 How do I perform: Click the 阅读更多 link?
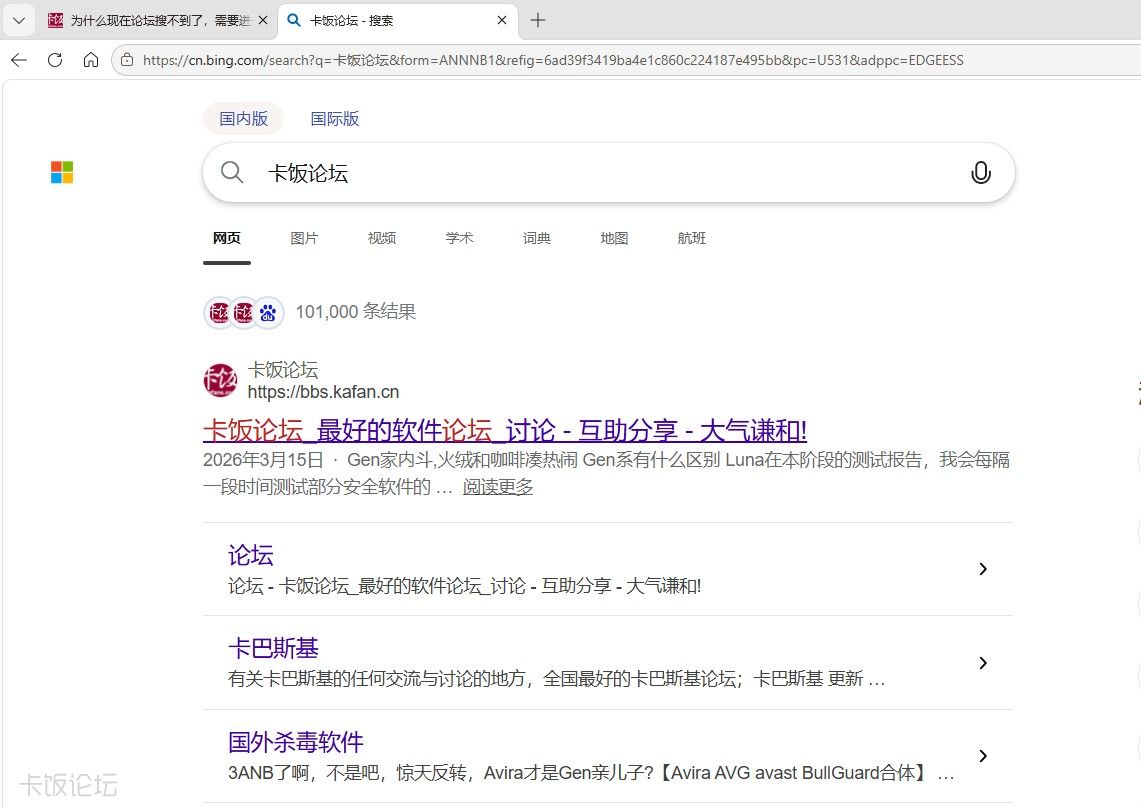(498, 487)
